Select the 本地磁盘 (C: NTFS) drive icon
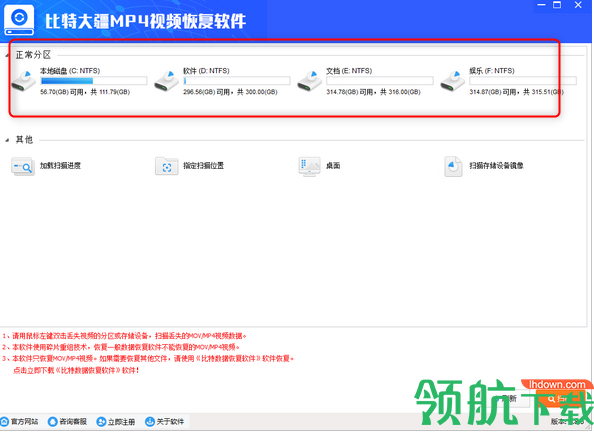The width and height of the screenshot is (594, 432). pyautogui.click(x=23, y=81)
